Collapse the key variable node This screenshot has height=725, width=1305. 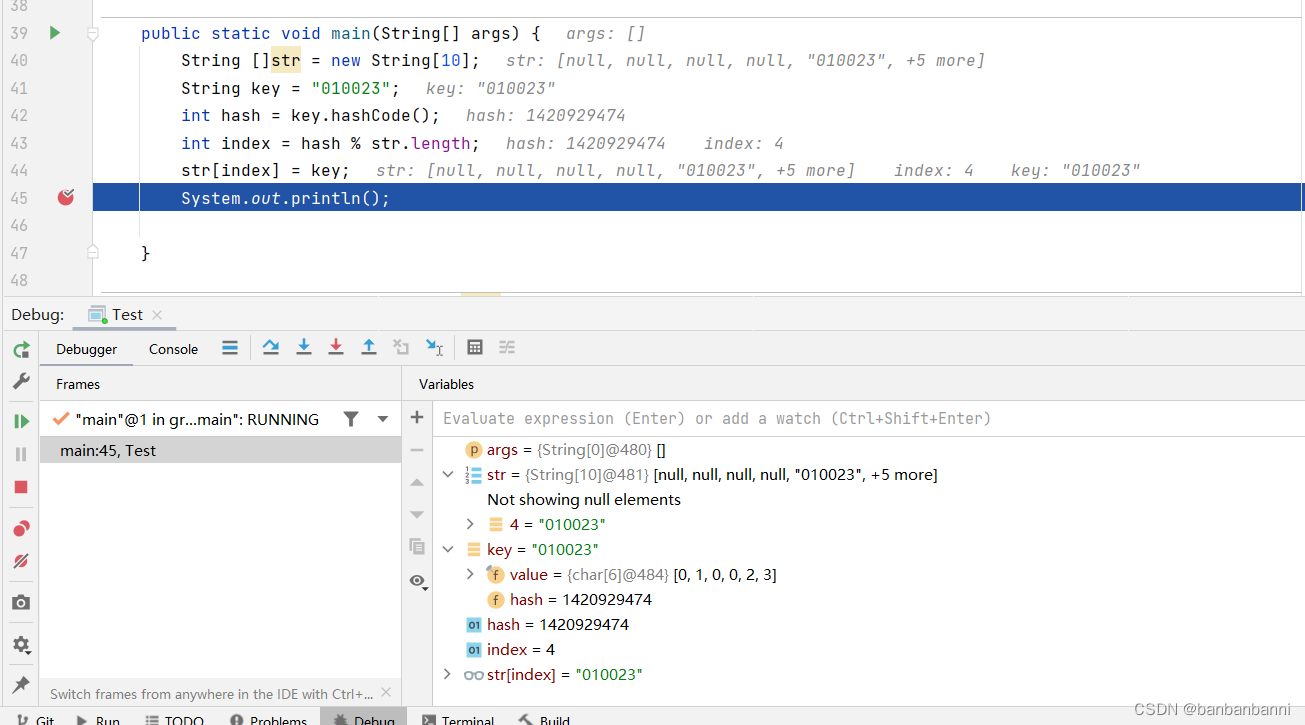click(448, 549)
